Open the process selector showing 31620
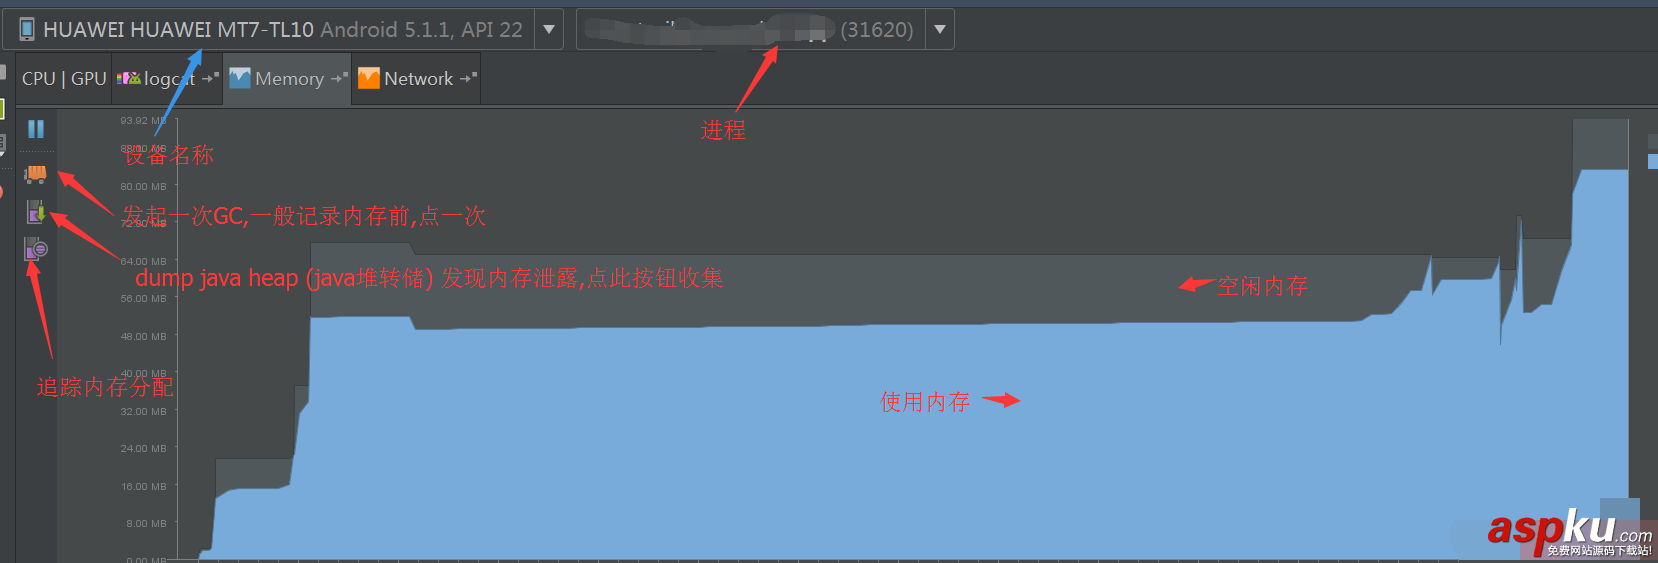The width and height of the screenshot is (1658, 563). [751, 29]
